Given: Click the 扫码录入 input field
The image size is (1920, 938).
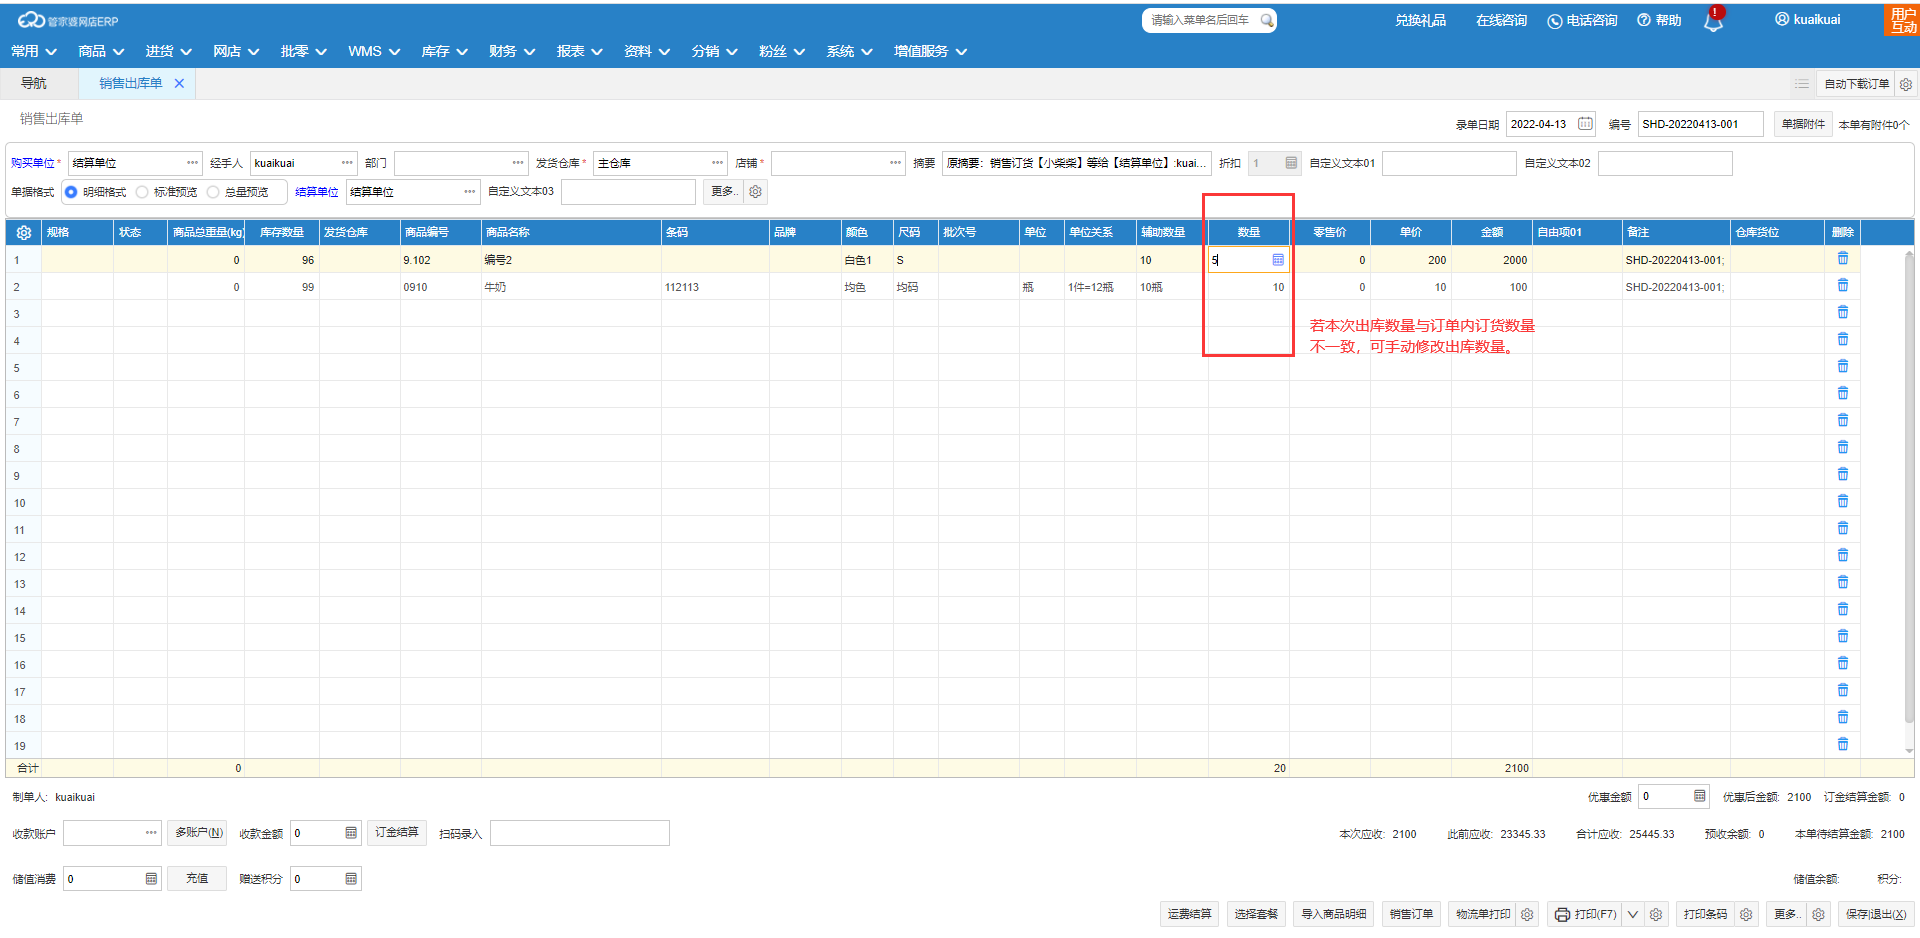Looking at the screenshot, I should [579, 833].
